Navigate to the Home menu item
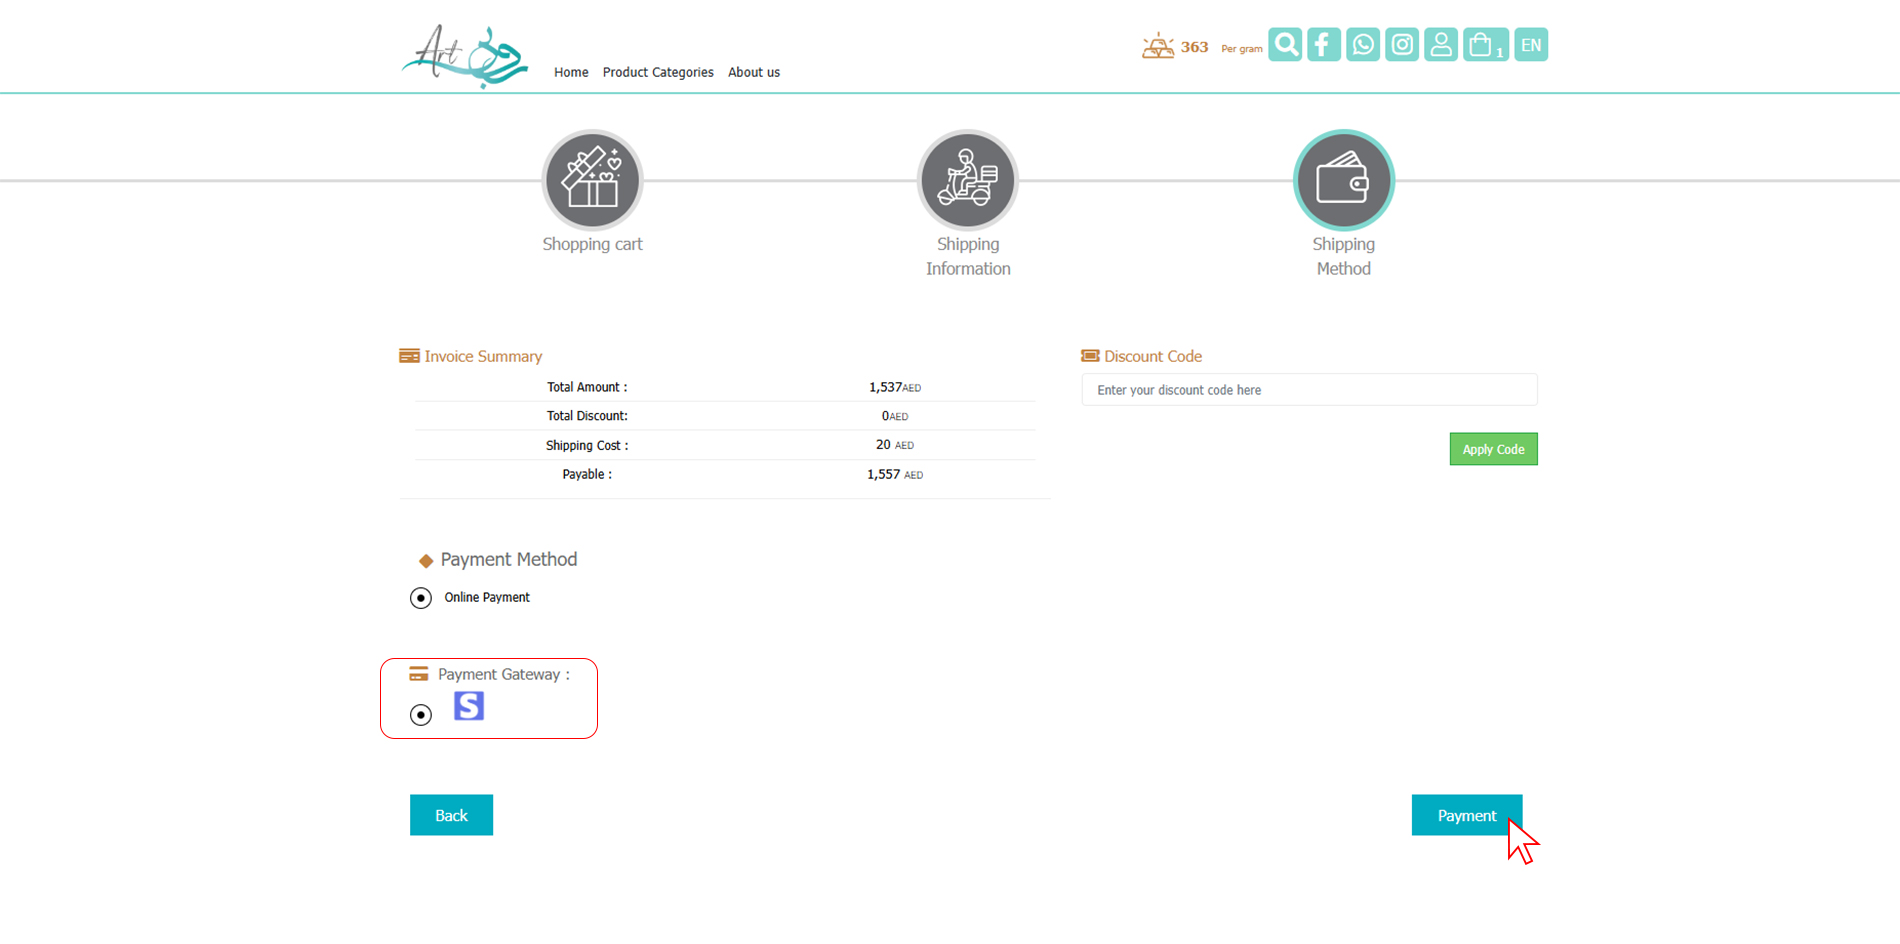The height and width of the screenshot is (944, 1900). 571,72
